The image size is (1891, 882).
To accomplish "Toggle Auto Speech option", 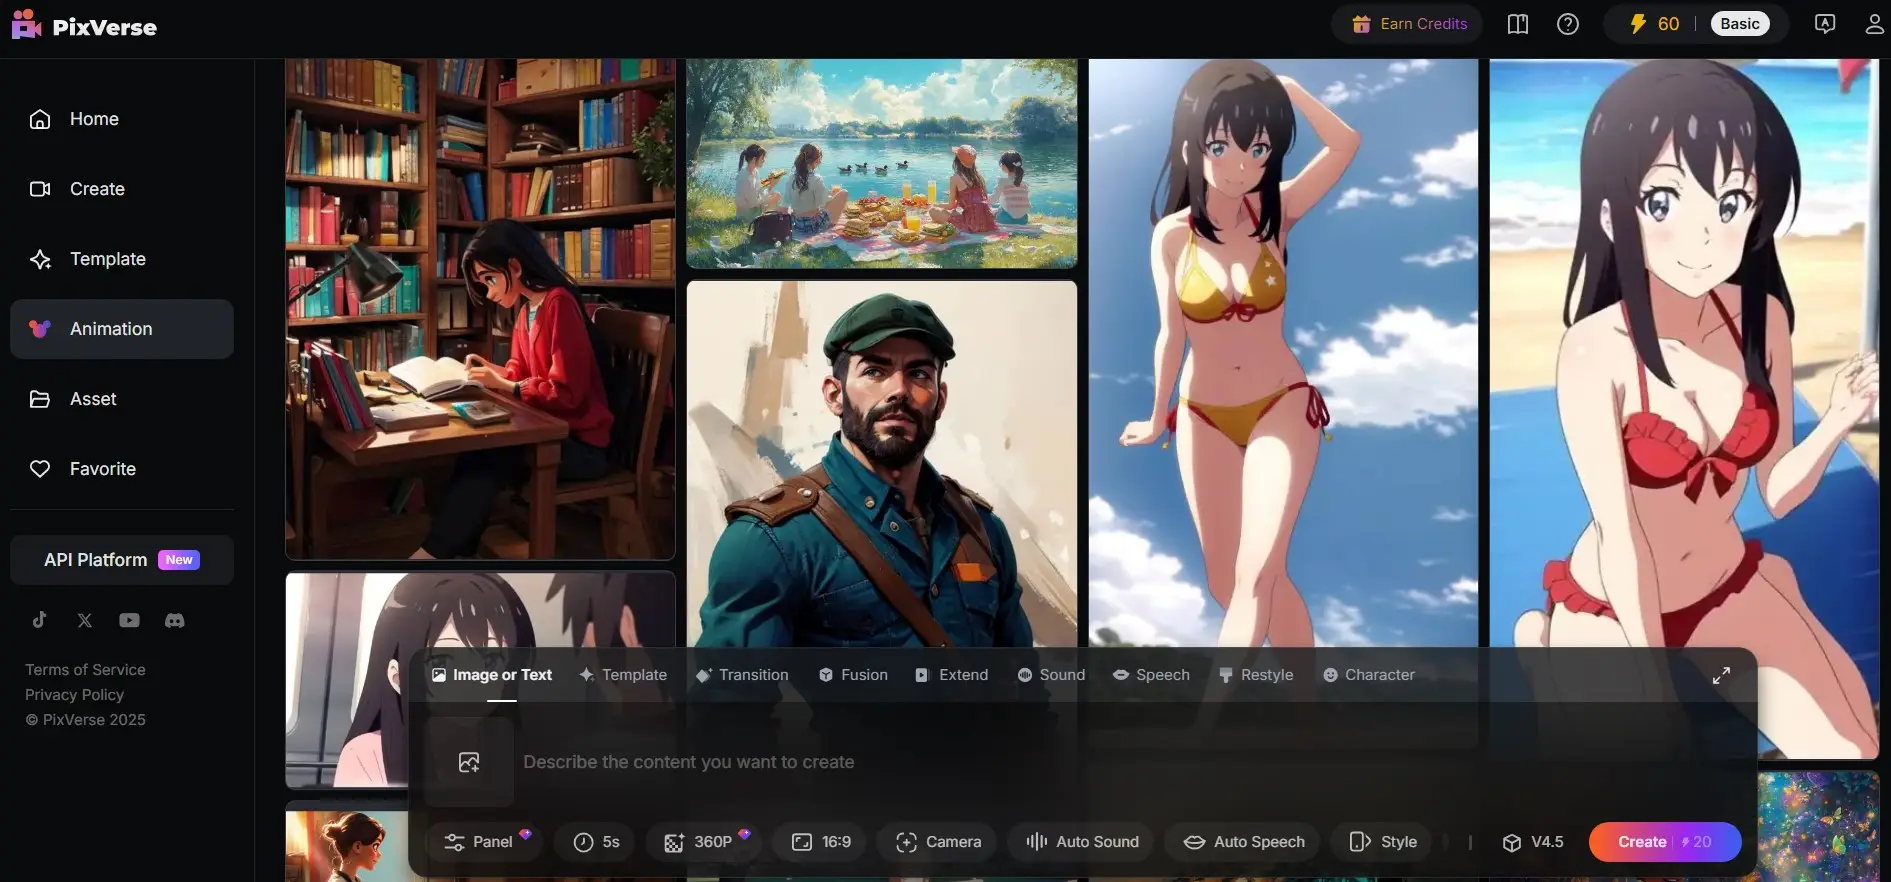I will click(x=1244, y=842).
